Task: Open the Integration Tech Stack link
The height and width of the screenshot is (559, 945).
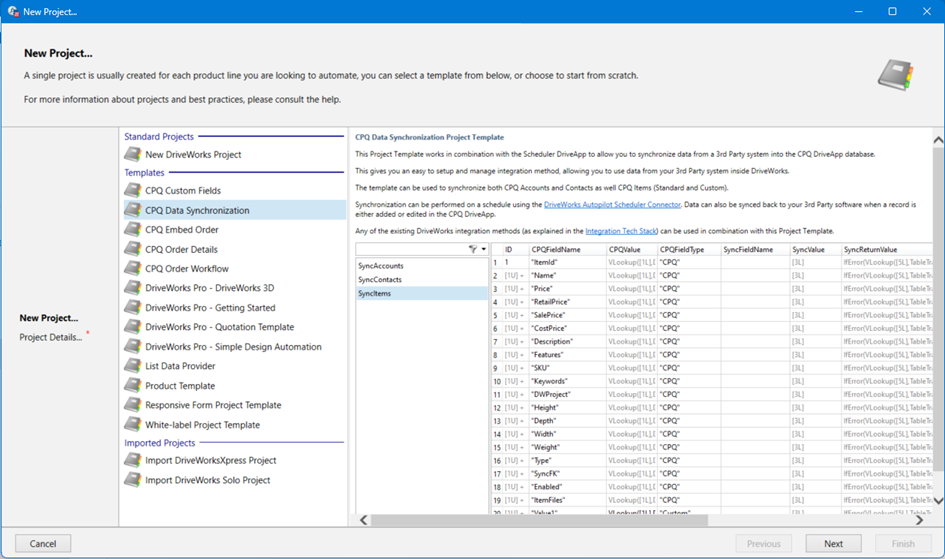Action: pos(621,231)
